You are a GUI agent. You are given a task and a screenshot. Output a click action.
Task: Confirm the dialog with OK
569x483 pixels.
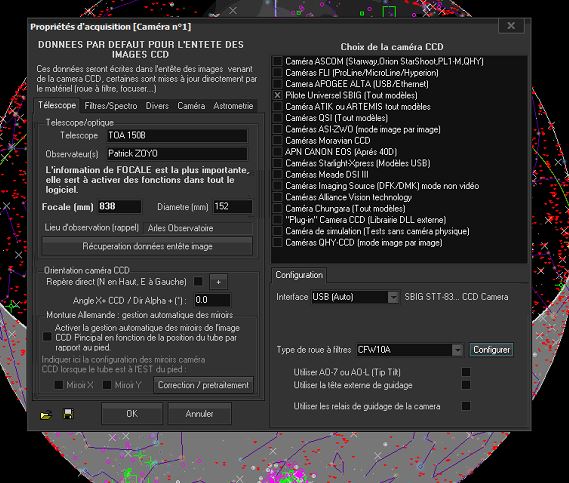pos(132,414)
